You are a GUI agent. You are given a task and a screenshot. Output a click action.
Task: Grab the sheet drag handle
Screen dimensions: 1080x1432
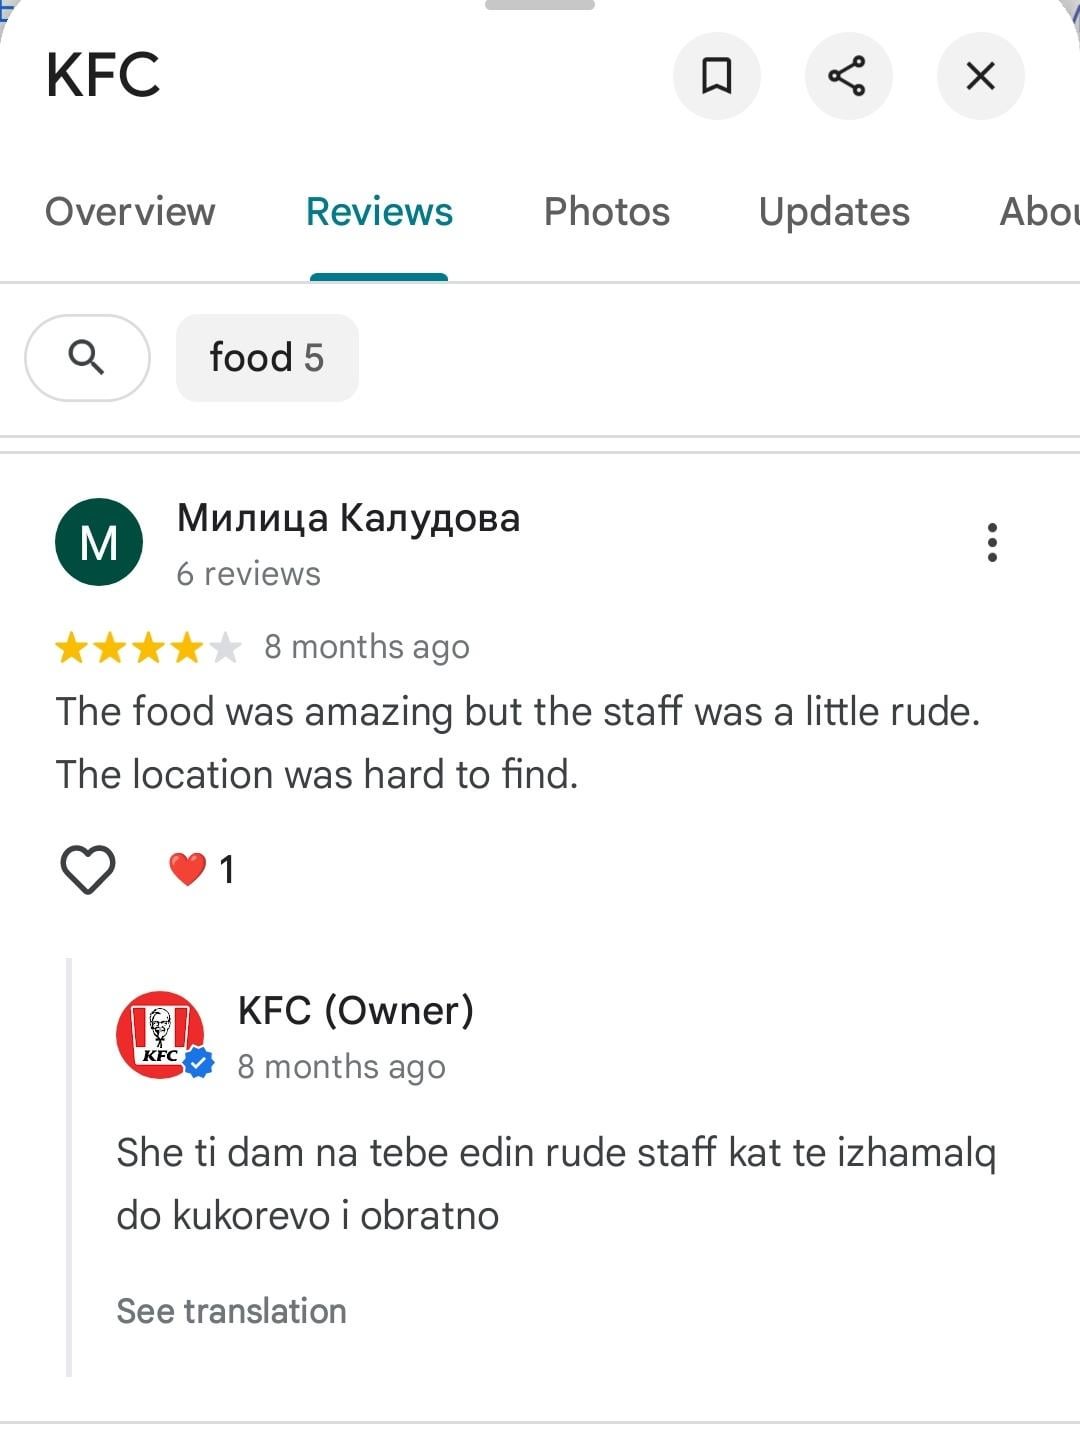(x=540, y=5)
